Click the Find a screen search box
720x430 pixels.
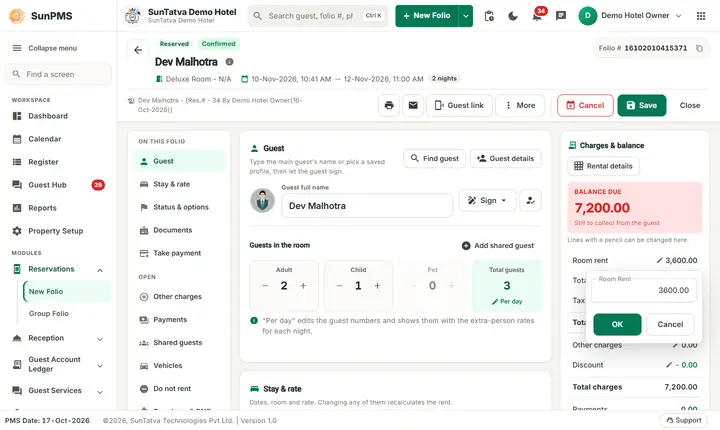[x=58, y=74]
